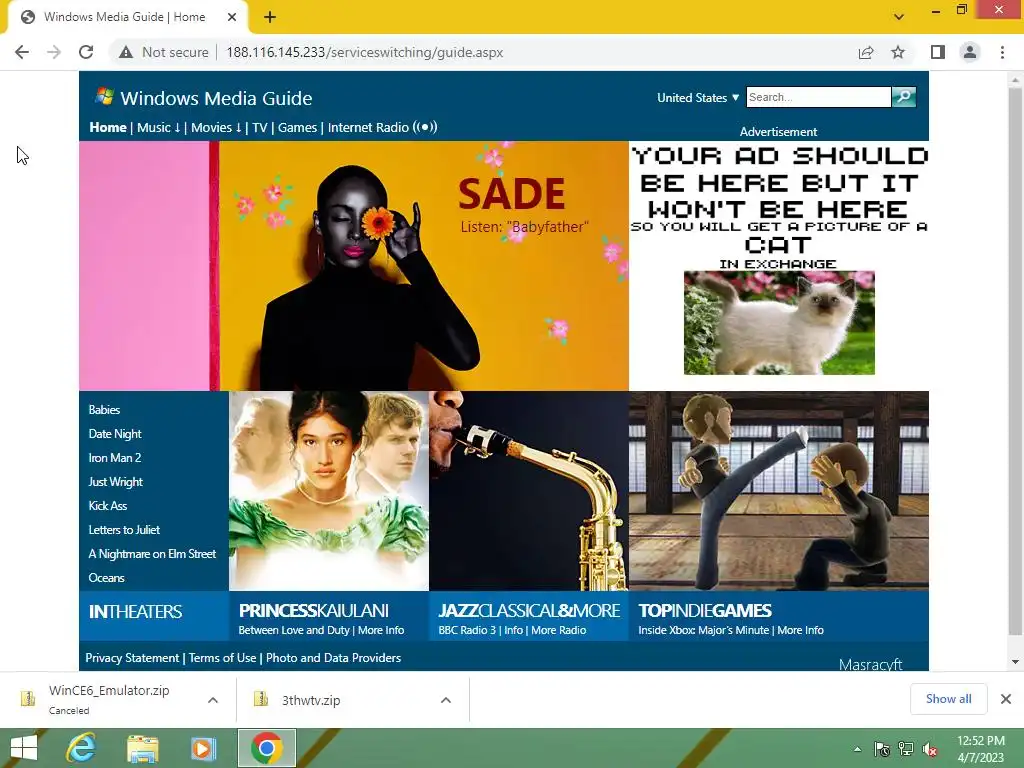Click the muted volume tray icon
The image size is (1024, 768).
click(x=929, y=749)
